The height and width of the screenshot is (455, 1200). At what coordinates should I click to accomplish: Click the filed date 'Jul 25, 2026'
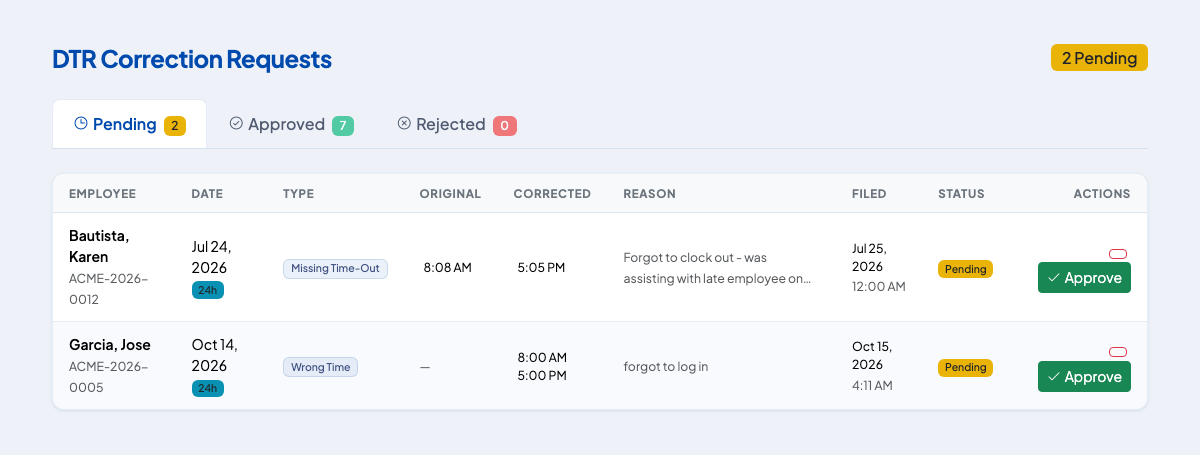(x=869, y=257)
